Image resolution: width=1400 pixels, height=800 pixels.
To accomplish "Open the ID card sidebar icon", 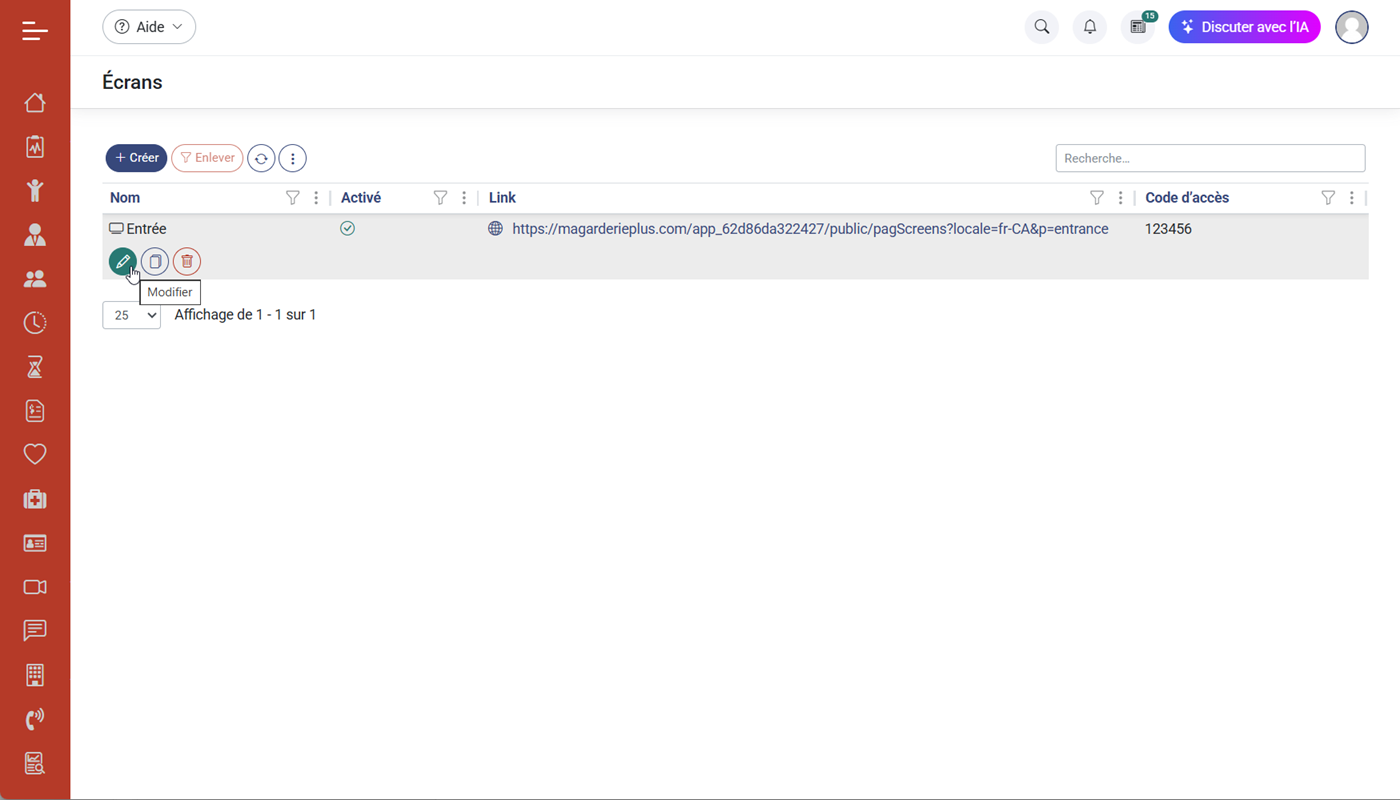I will coord(35,543).
